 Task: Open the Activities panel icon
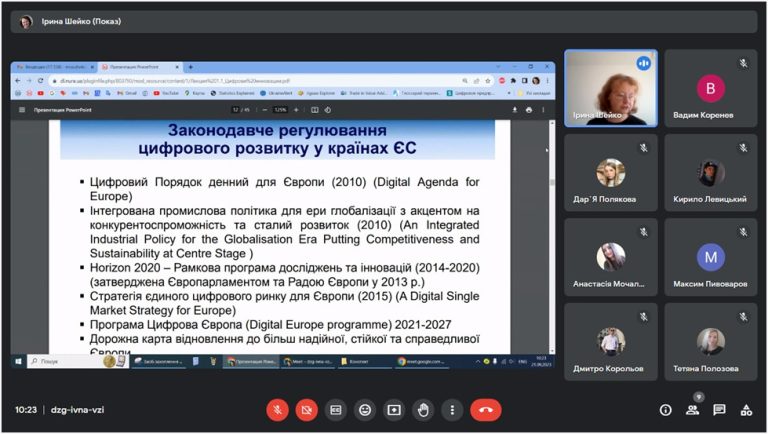[x=746, y=410]
